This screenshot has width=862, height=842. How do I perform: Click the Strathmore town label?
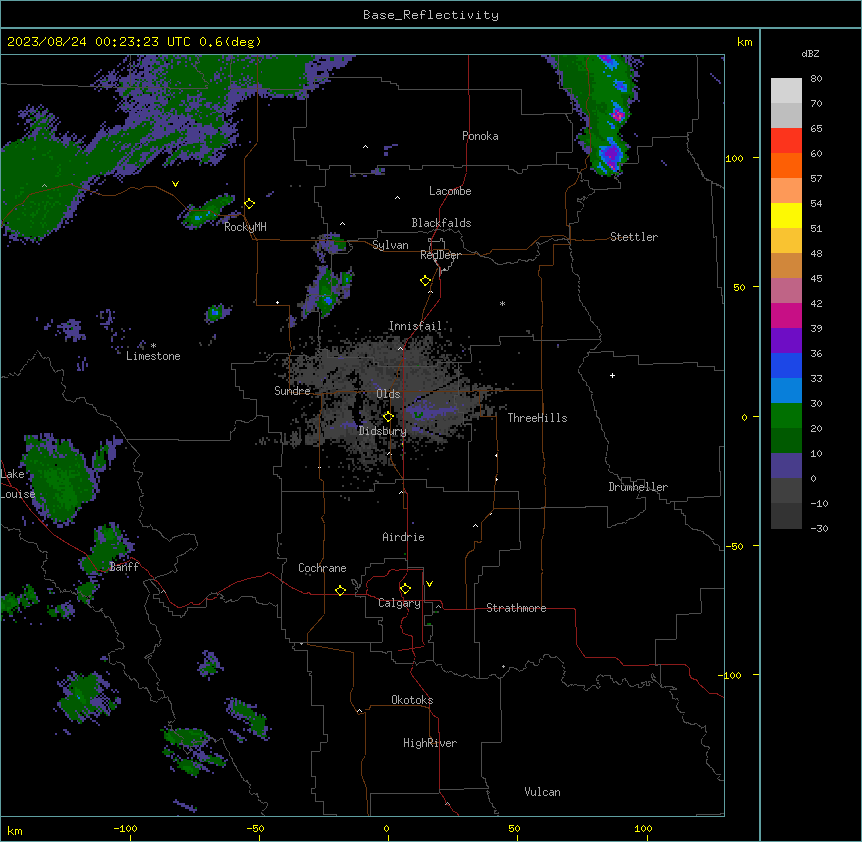click(516, 608)
